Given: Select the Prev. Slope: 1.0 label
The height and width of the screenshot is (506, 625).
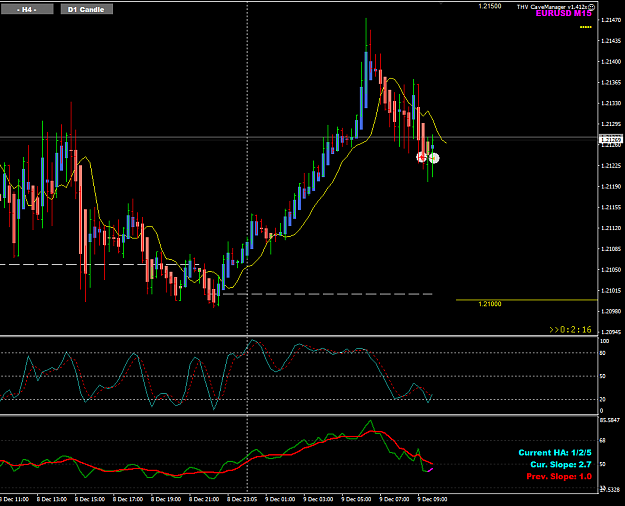Looking at the screenshot, I should 559,476.
